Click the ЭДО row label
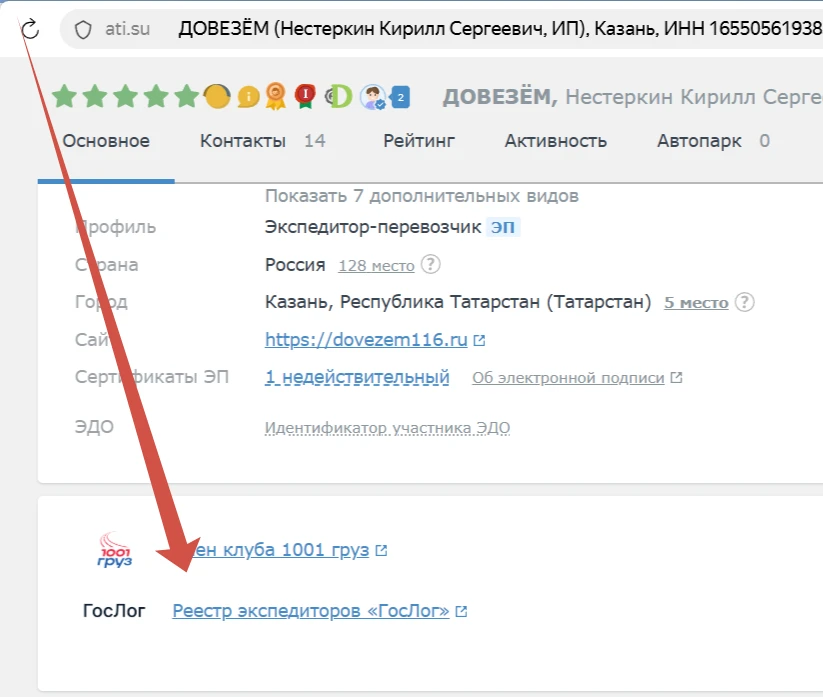The width and height of the screenshot is (823, 697). click(94, 427)
